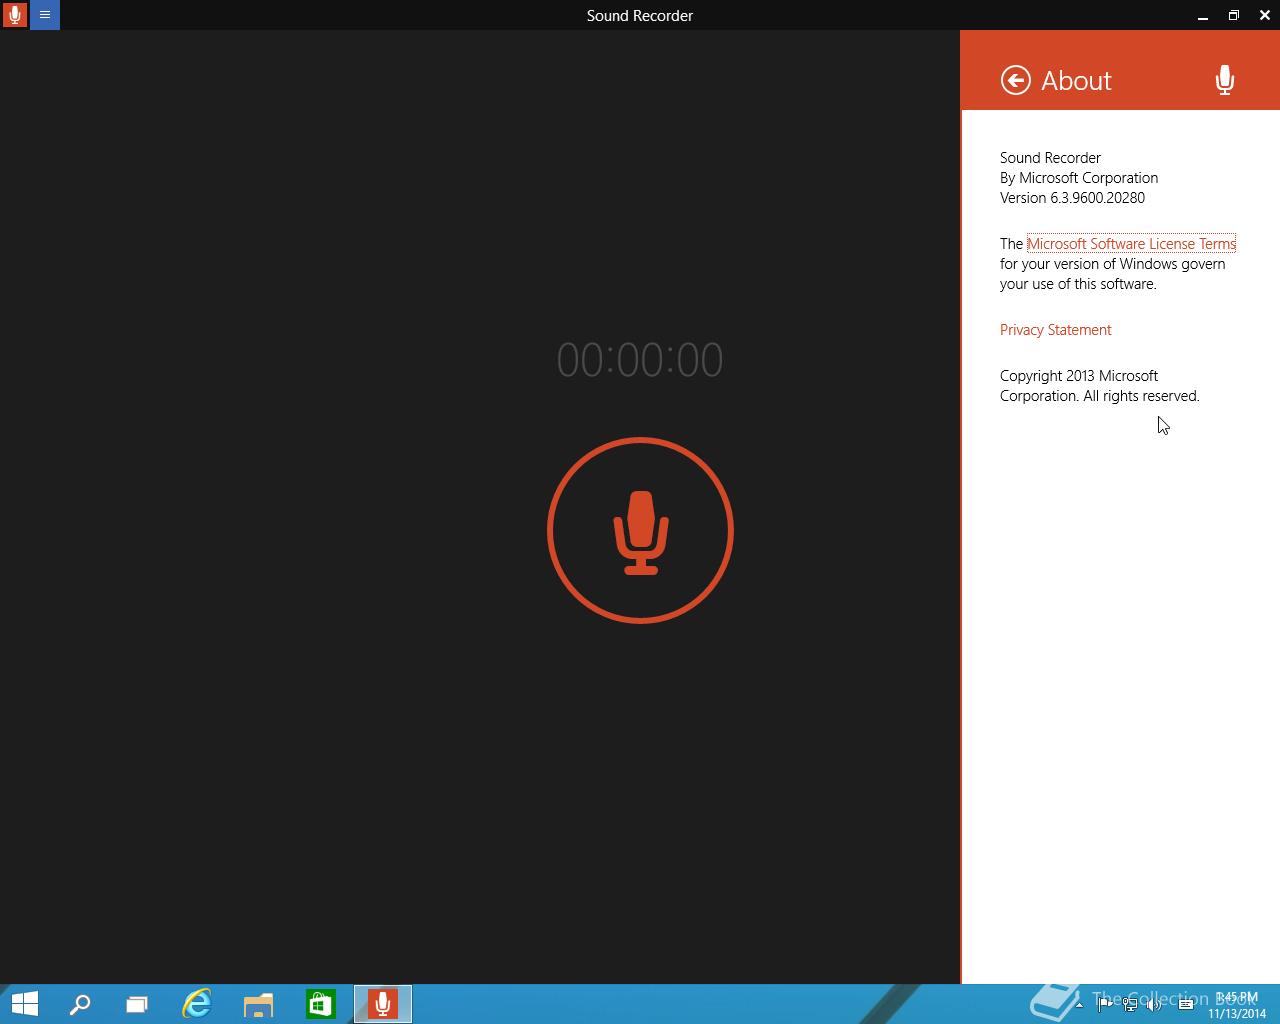Click the 00:00:00 recording timer
The image size is (1280, 1024).
(640, 360)
